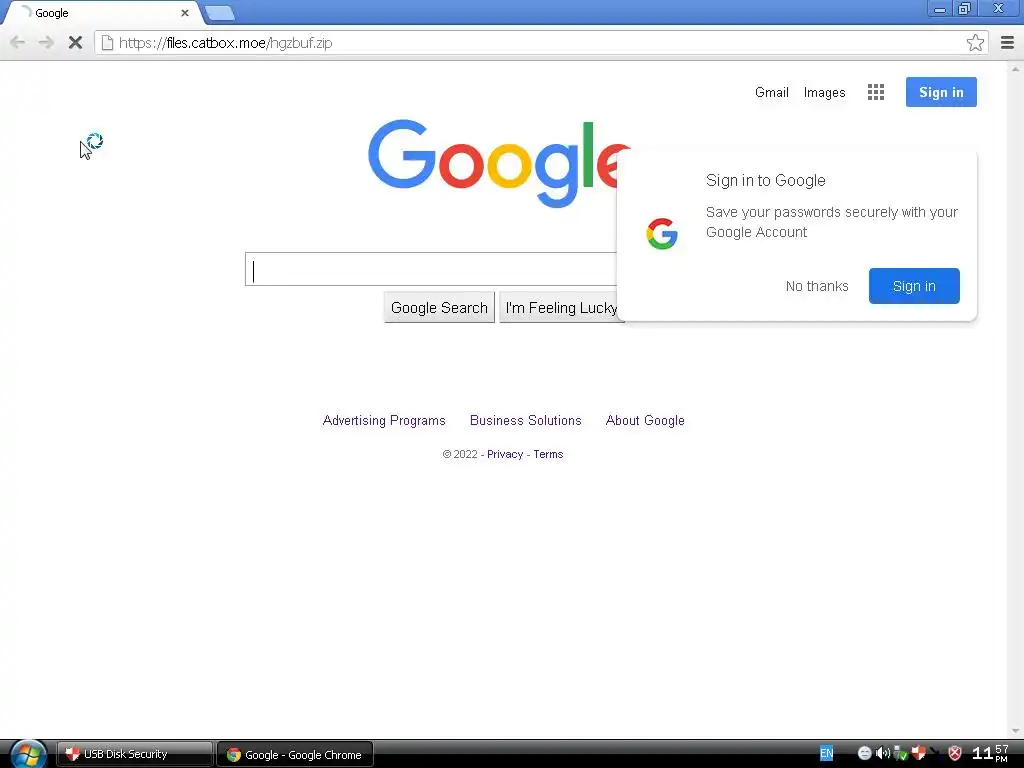1024x768 pixels.
Task: Open Gmail link
Action: (771, 92)
